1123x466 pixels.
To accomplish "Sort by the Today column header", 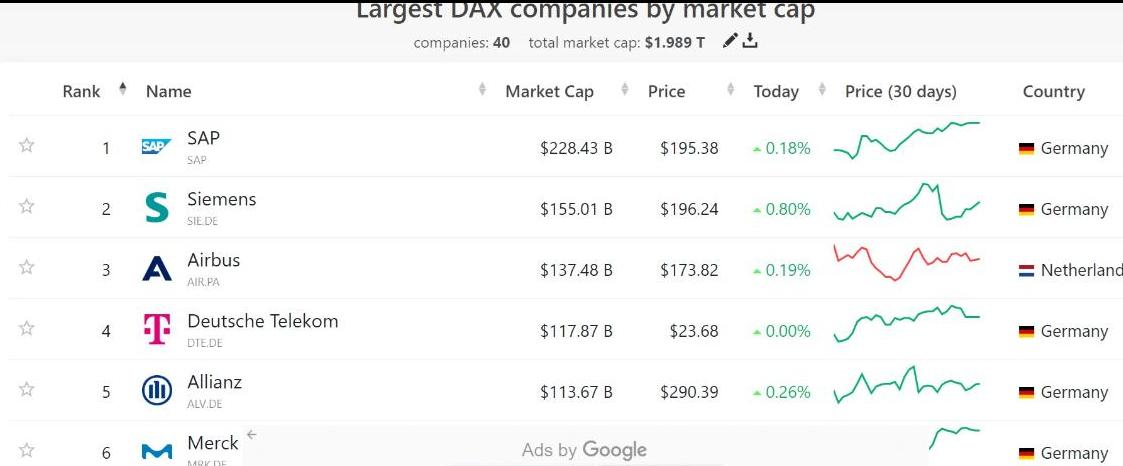I will click(x=776, y=91).
